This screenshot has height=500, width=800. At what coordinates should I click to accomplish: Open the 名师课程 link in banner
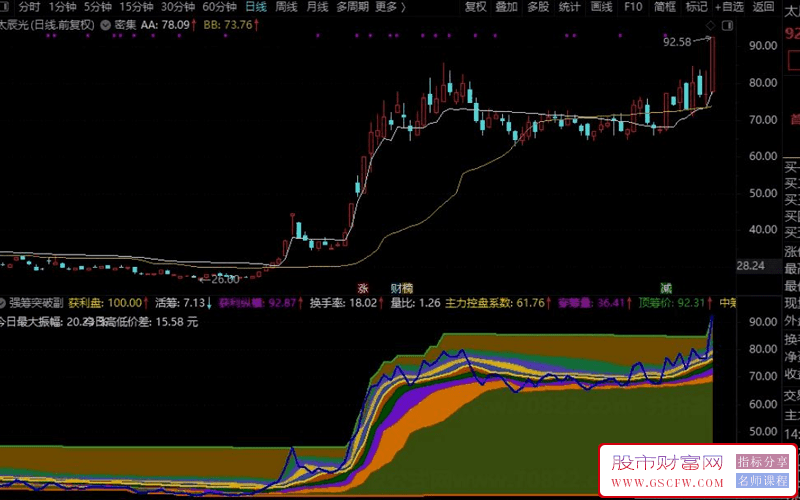tap(762, 481)
